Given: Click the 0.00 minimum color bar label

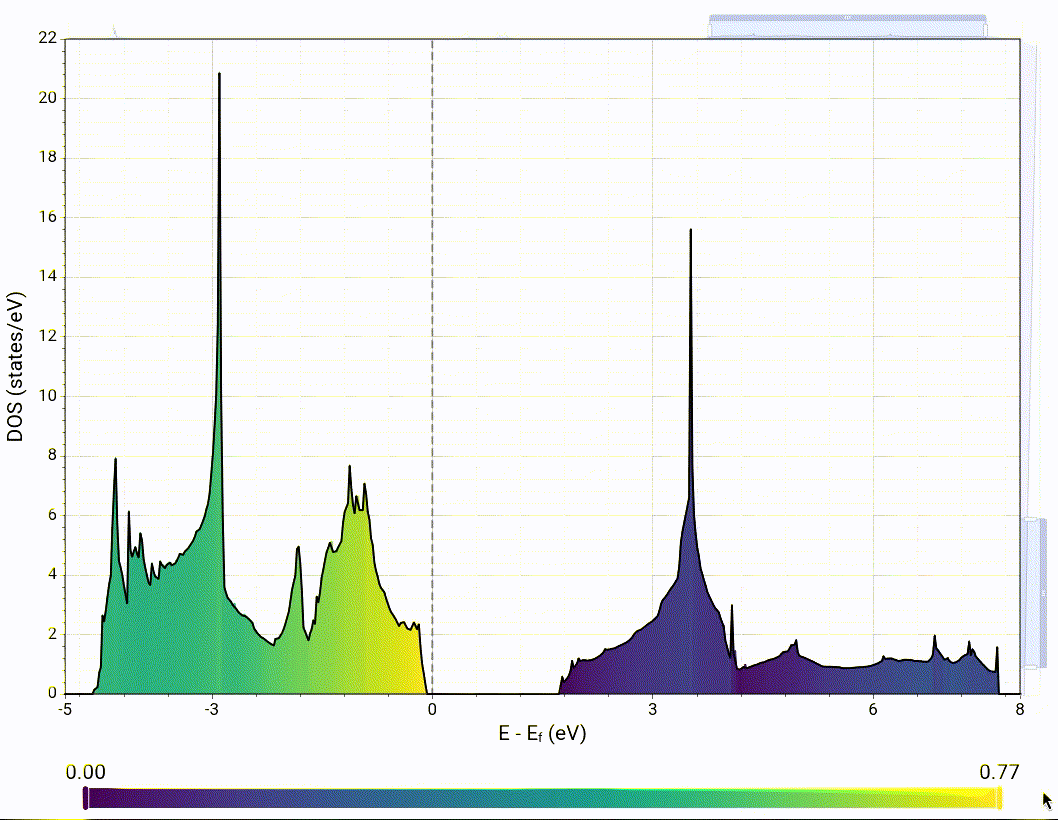Looking at the screenshot, I should [83, 772].
